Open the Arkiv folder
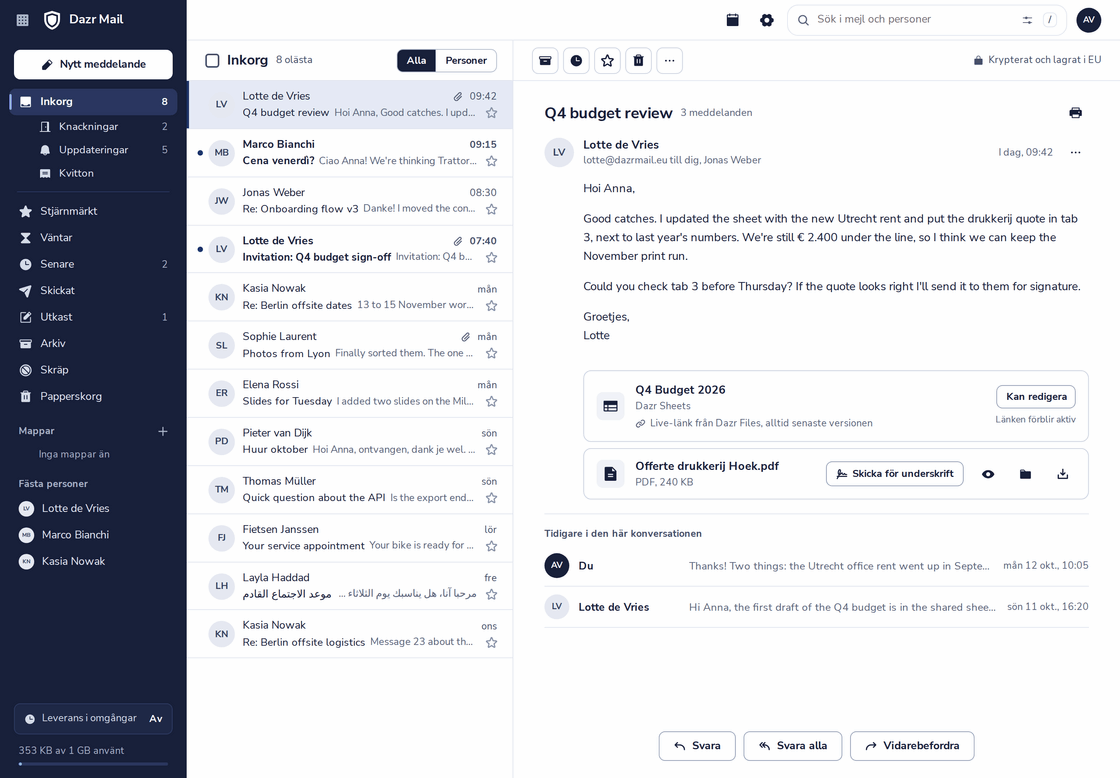Screen dimensions: 1120x778 93,343
